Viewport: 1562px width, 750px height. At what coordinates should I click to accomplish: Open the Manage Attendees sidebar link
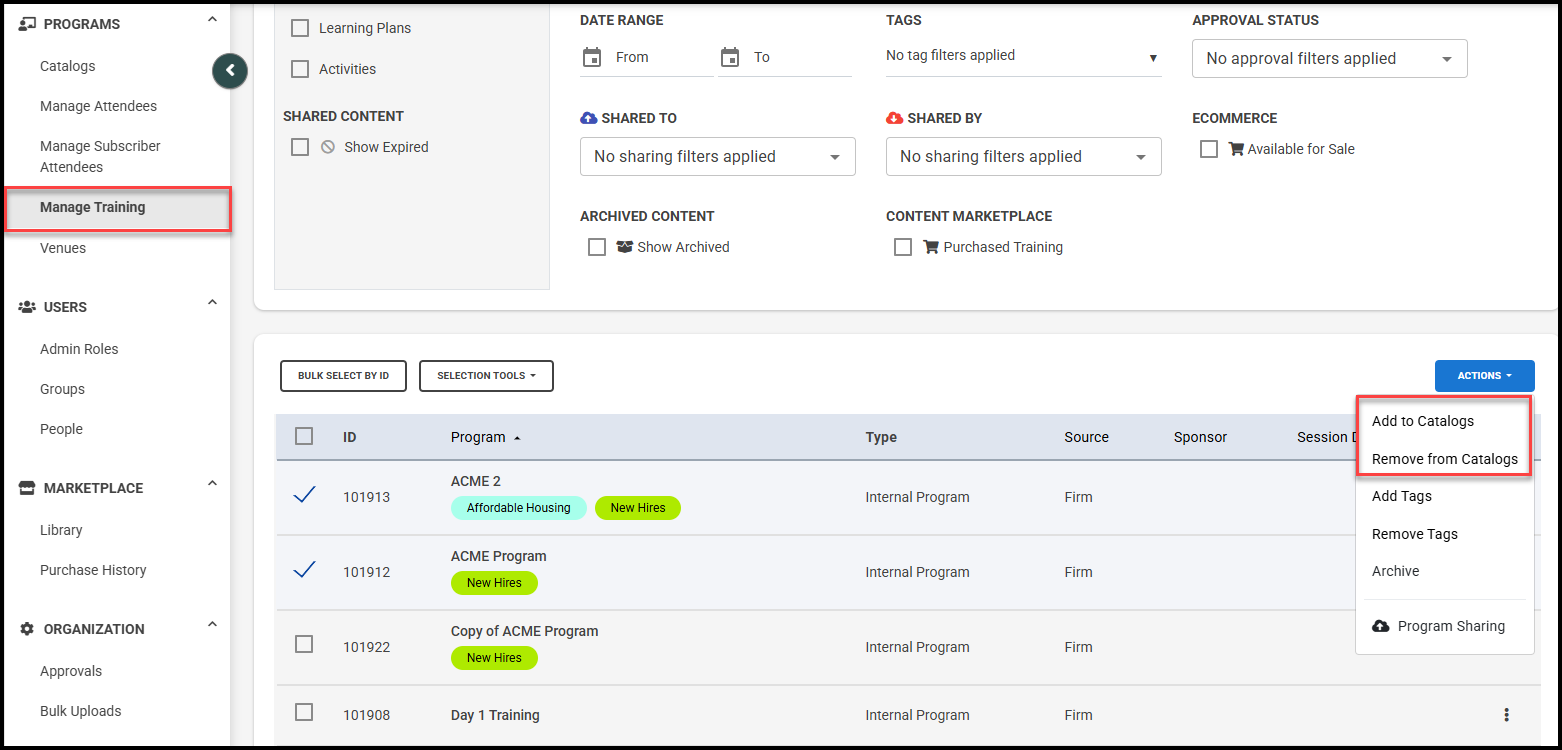pos(98,106)
